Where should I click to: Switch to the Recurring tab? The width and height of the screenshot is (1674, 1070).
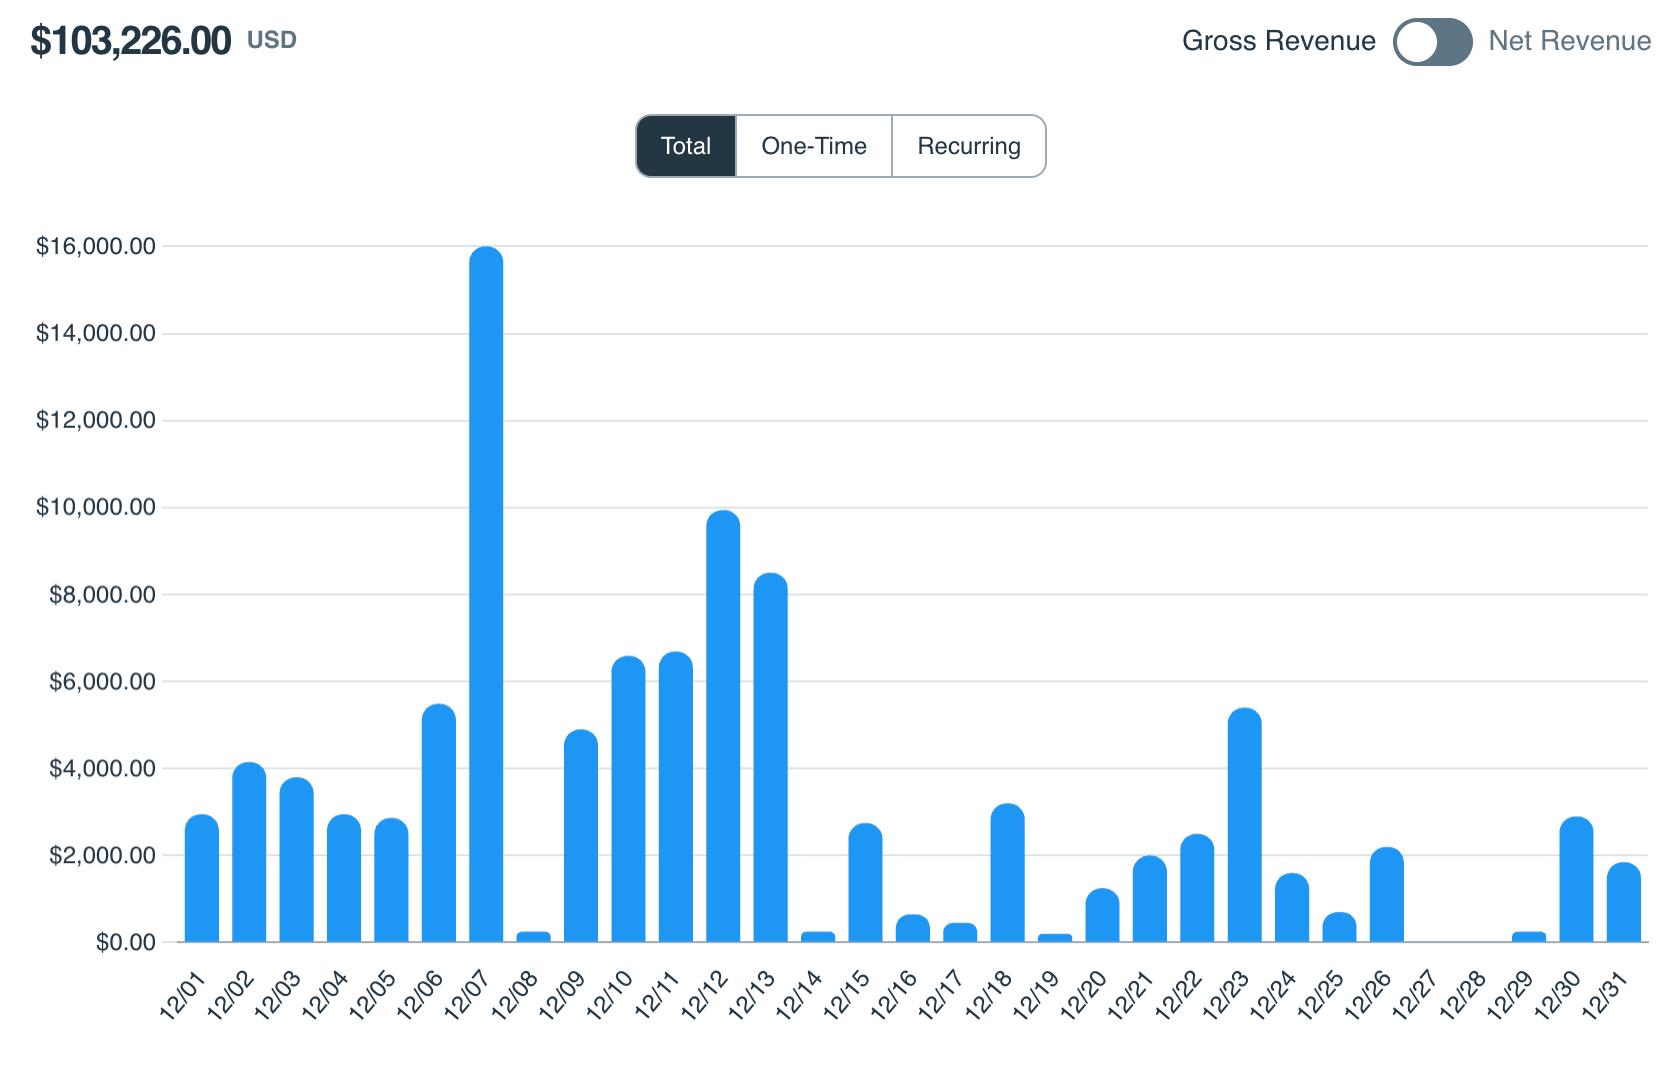coord(968,146)
